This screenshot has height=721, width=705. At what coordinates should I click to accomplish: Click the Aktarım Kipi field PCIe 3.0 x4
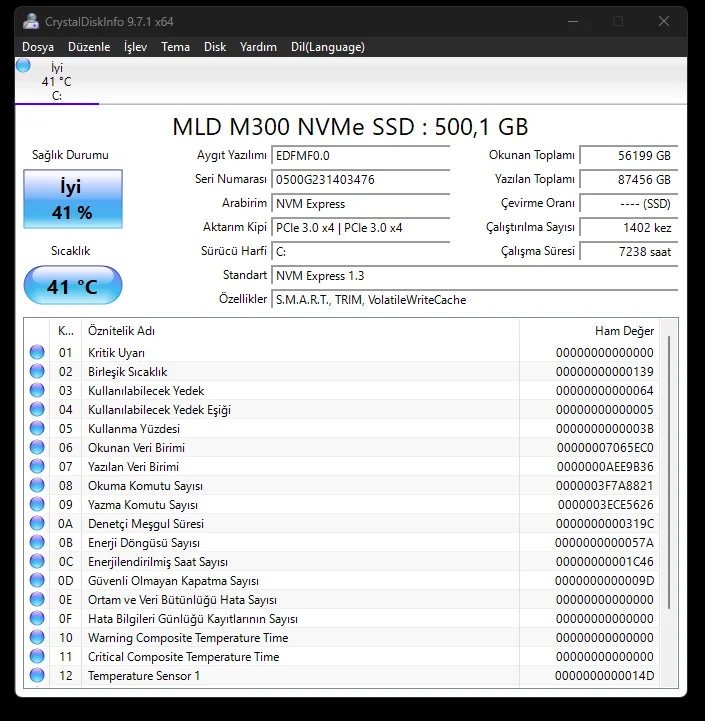(x=361, y=228)
